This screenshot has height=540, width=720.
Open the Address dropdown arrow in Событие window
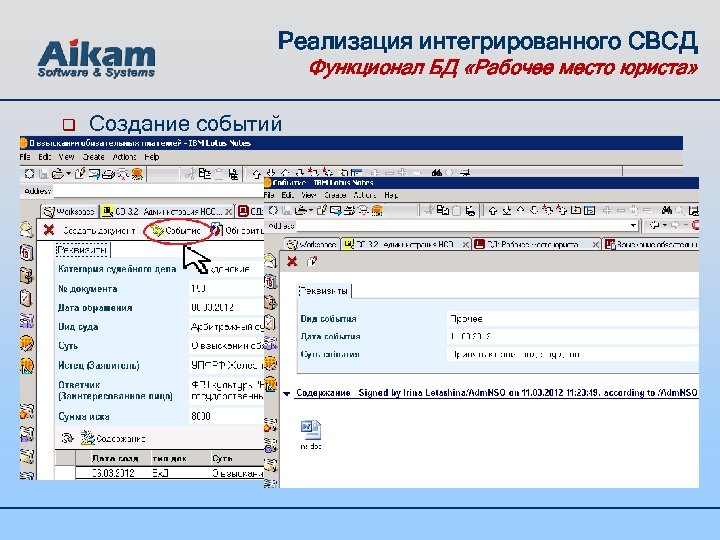tap(634, 225)
